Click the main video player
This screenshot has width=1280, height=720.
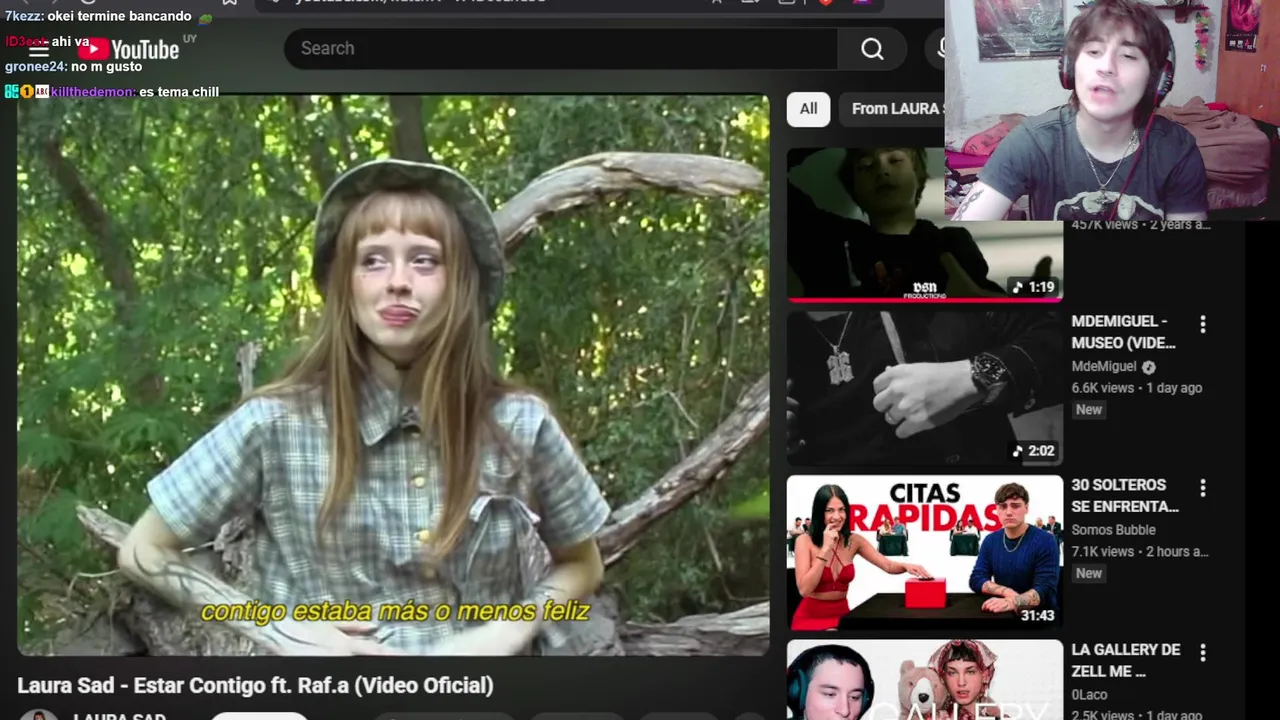[x=393, y=375]
